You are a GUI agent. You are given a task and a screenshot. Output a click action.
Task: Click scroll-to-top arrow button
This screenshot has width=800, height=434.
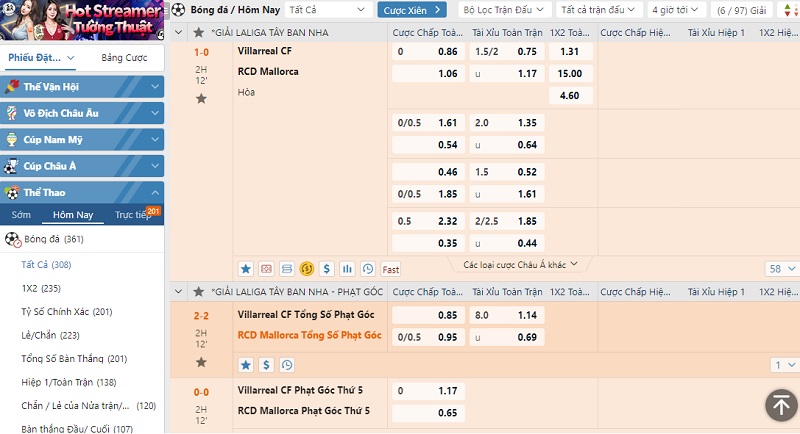tap(781, 405)
